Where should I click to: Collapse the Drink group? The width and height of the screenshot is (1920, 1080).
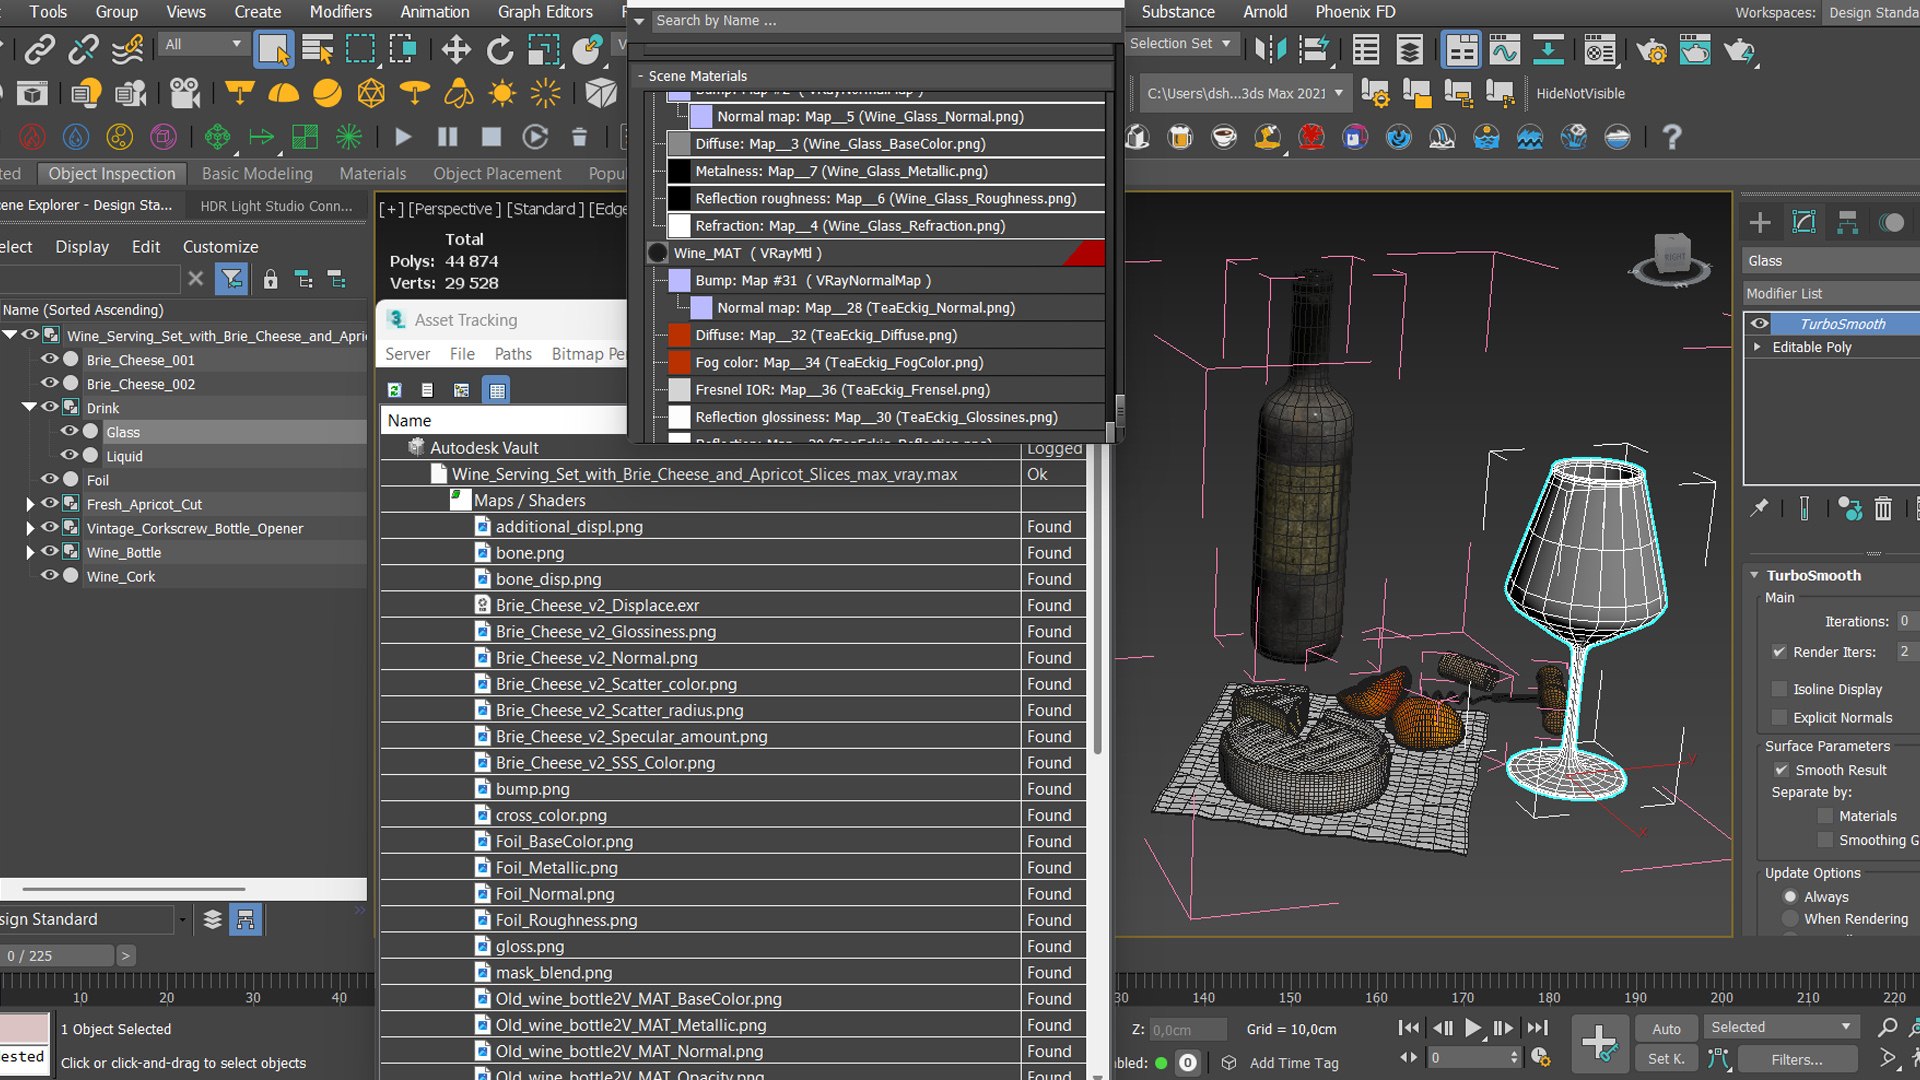coord(29,407)
